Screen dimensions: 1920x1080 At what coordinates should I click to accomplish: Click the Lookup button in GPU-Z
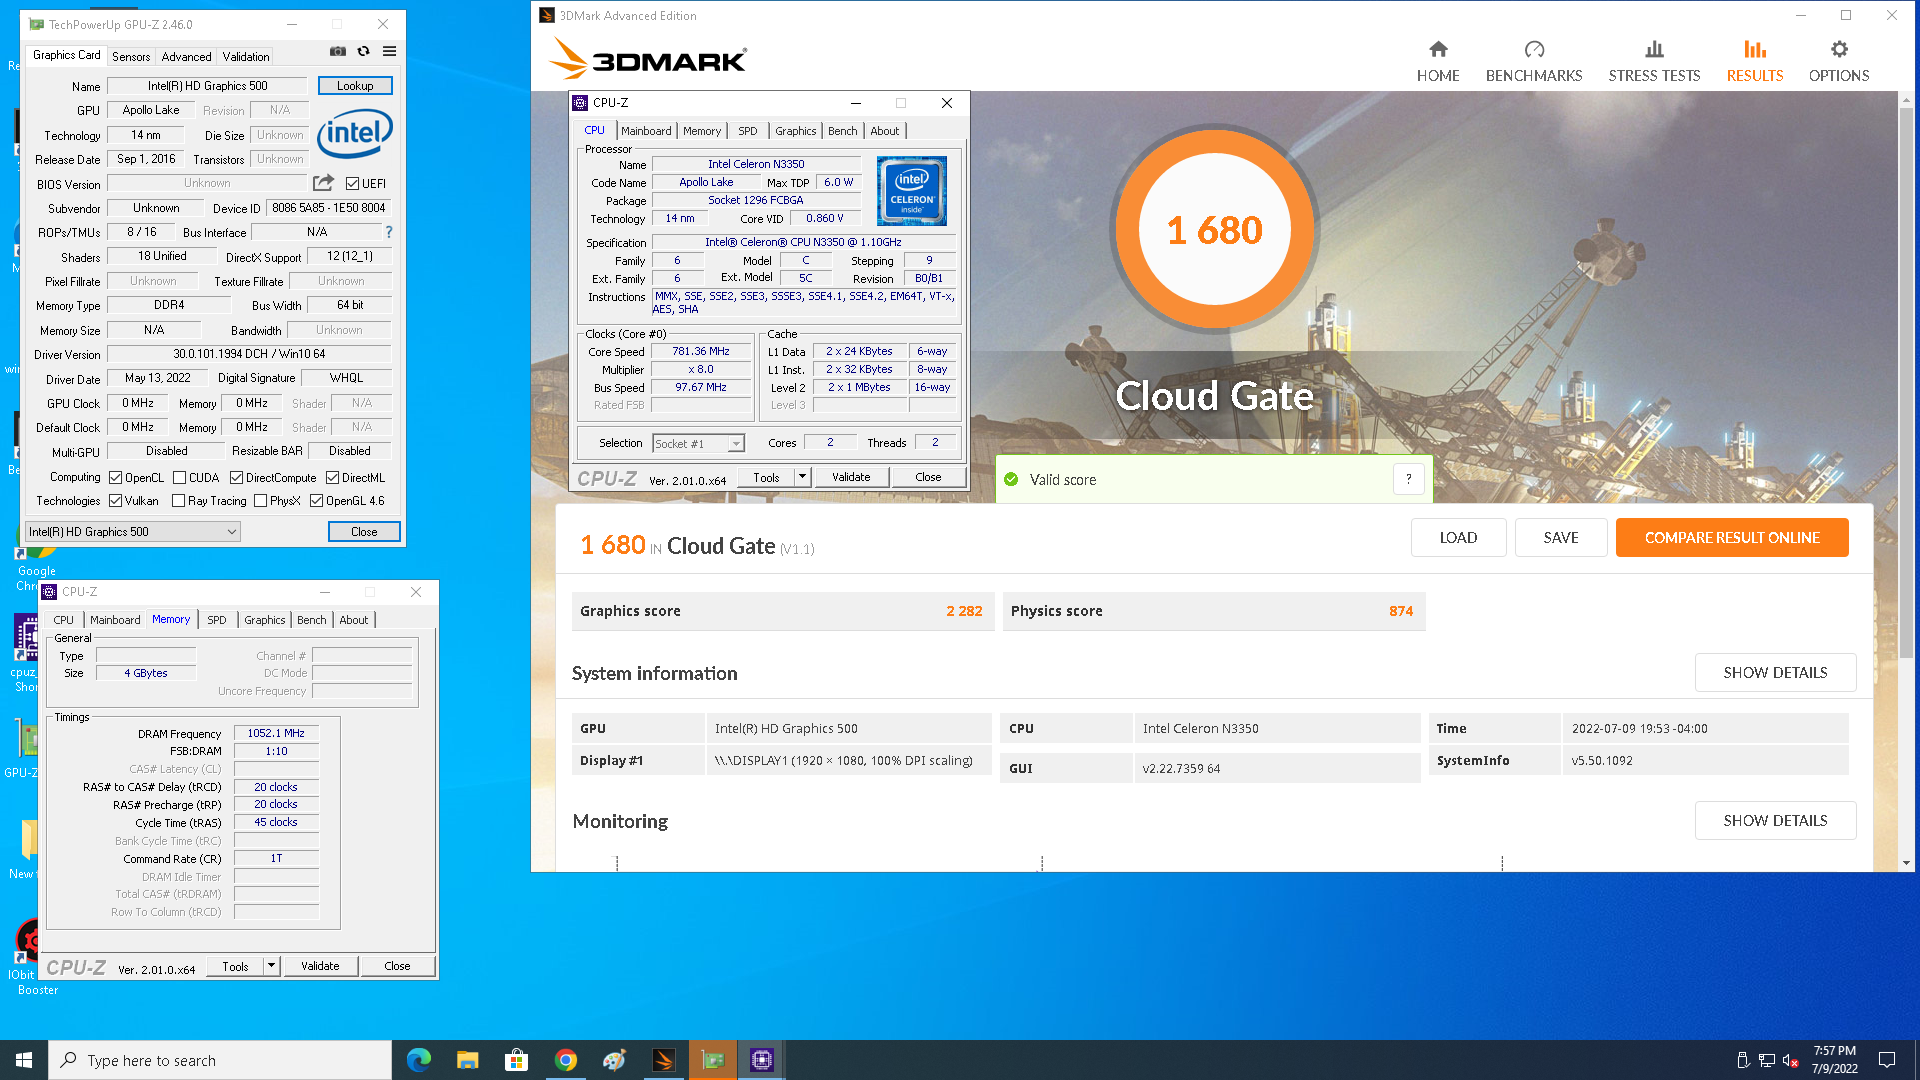[355, 86]
